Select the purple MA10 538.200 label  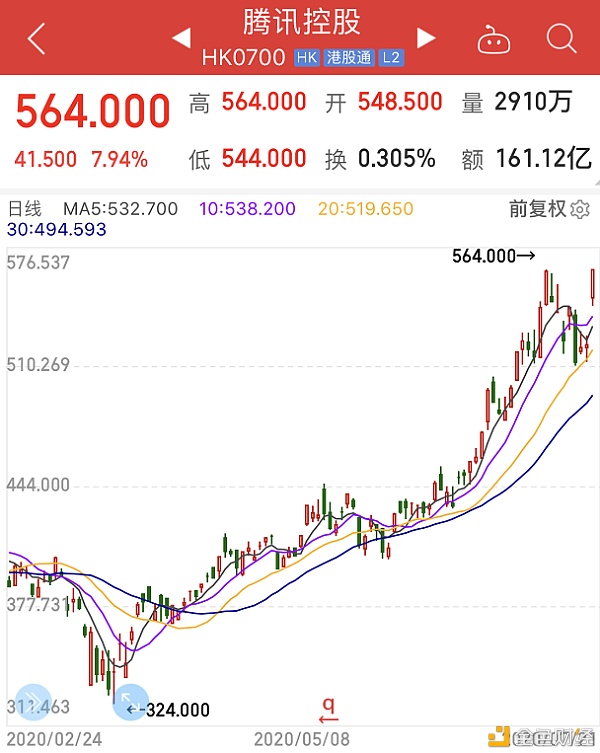pos(247,209)
